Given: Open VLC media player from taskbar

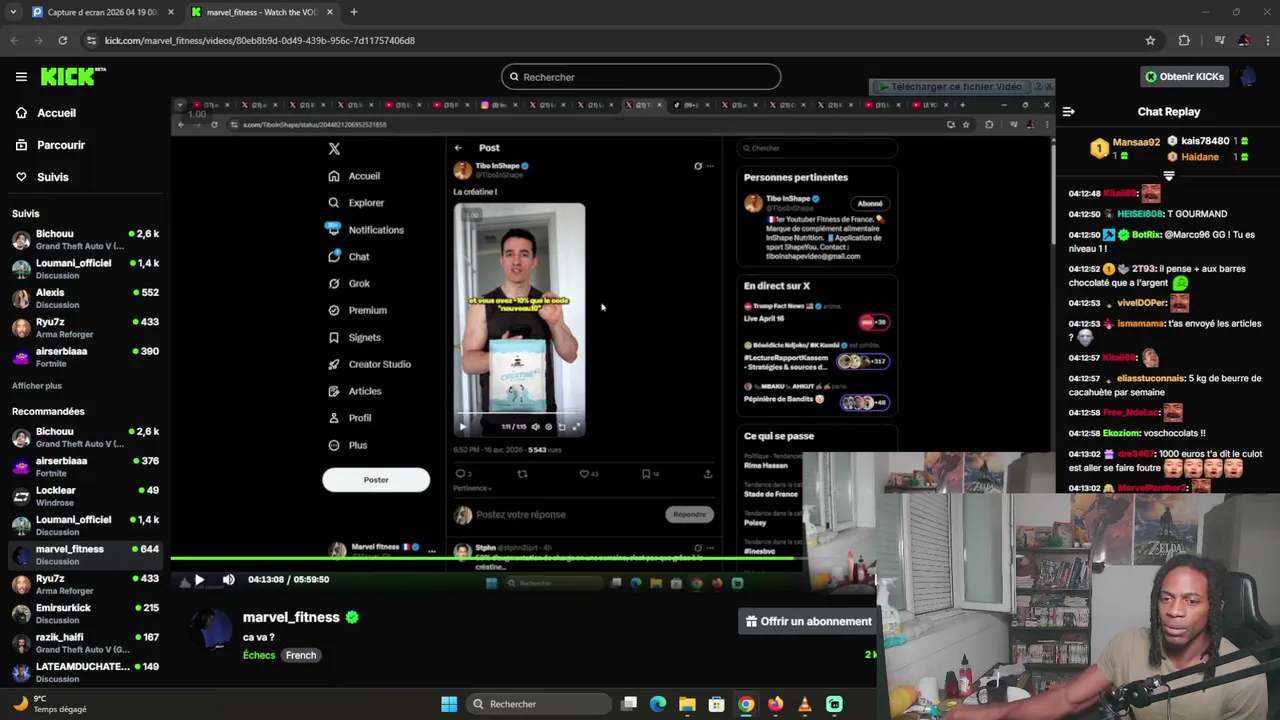Looking at the screenshot, I should point(804,704).
